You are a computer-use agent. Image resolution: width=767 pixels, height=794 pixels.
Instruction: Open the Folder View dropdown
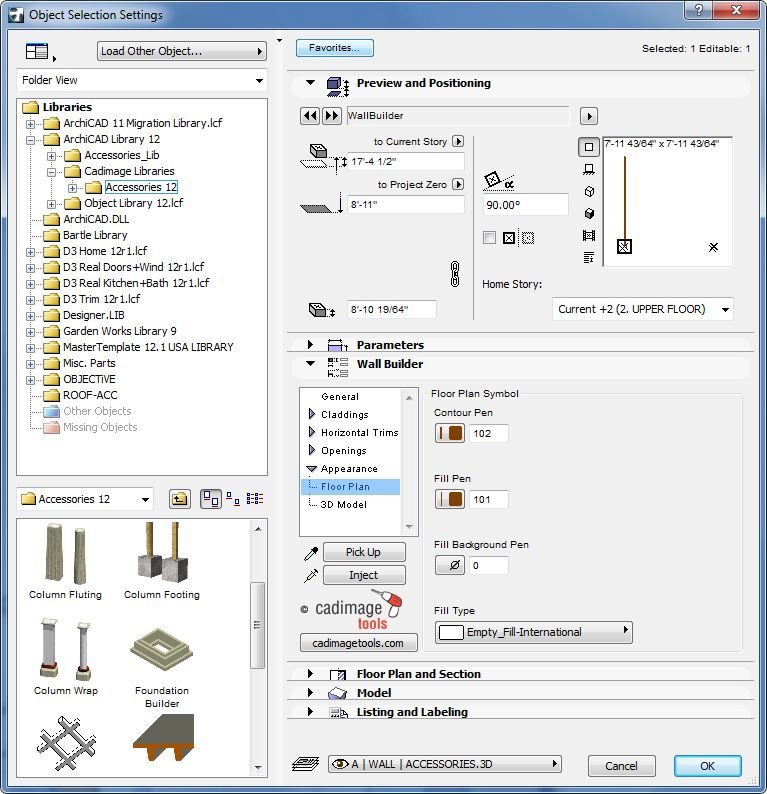[142, 81]
